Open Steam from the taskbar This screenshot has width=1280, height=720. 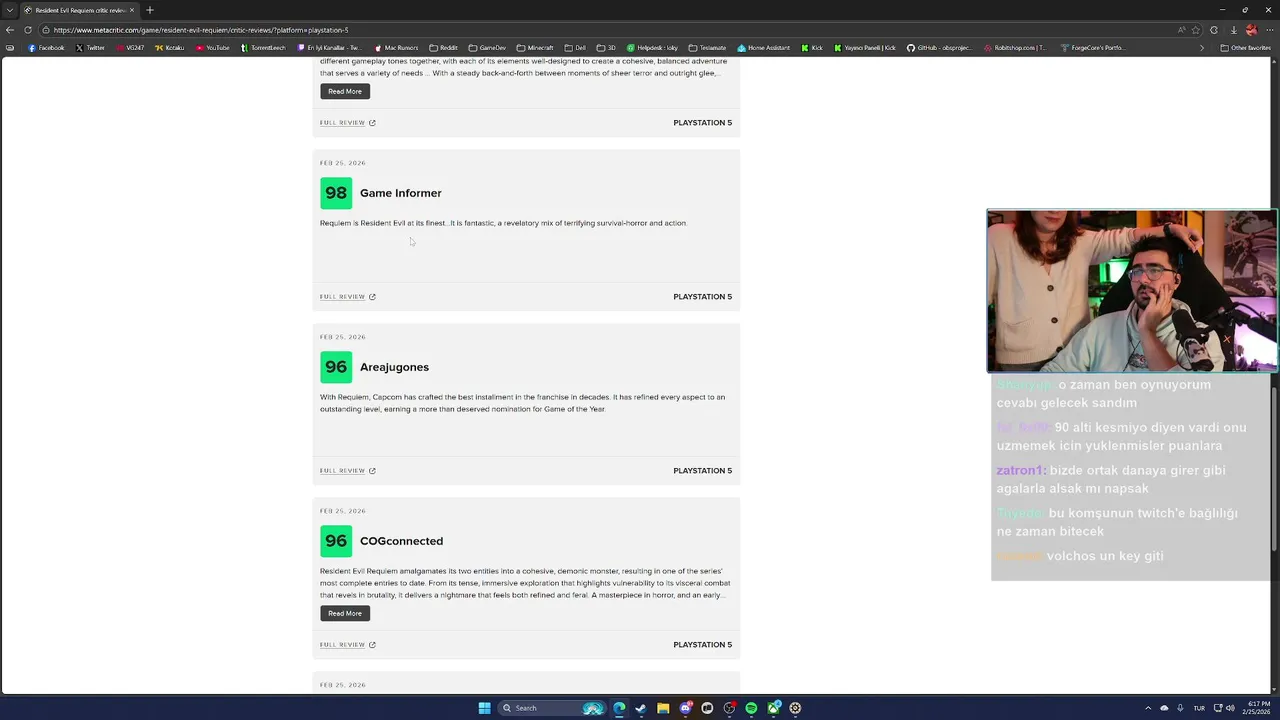(641, 708)
